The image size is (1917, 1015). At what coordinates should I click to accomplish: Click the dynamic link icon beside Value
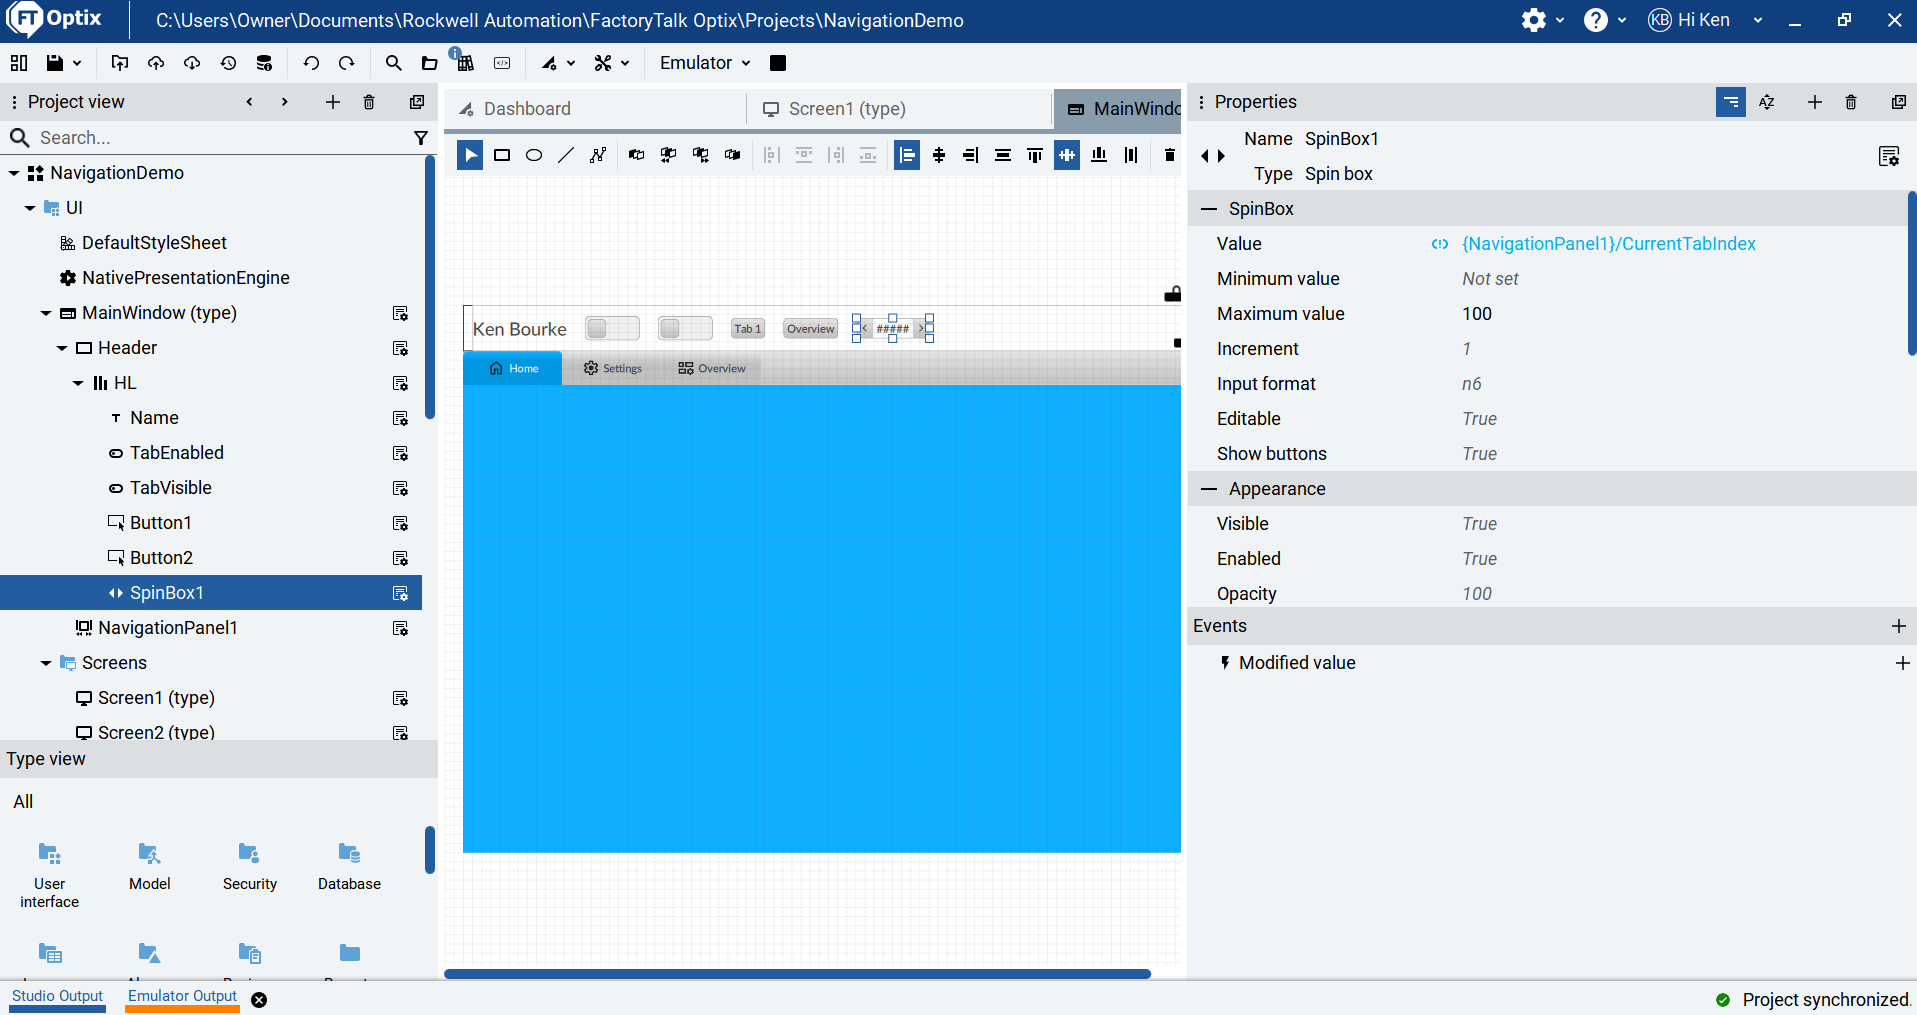1440,244
